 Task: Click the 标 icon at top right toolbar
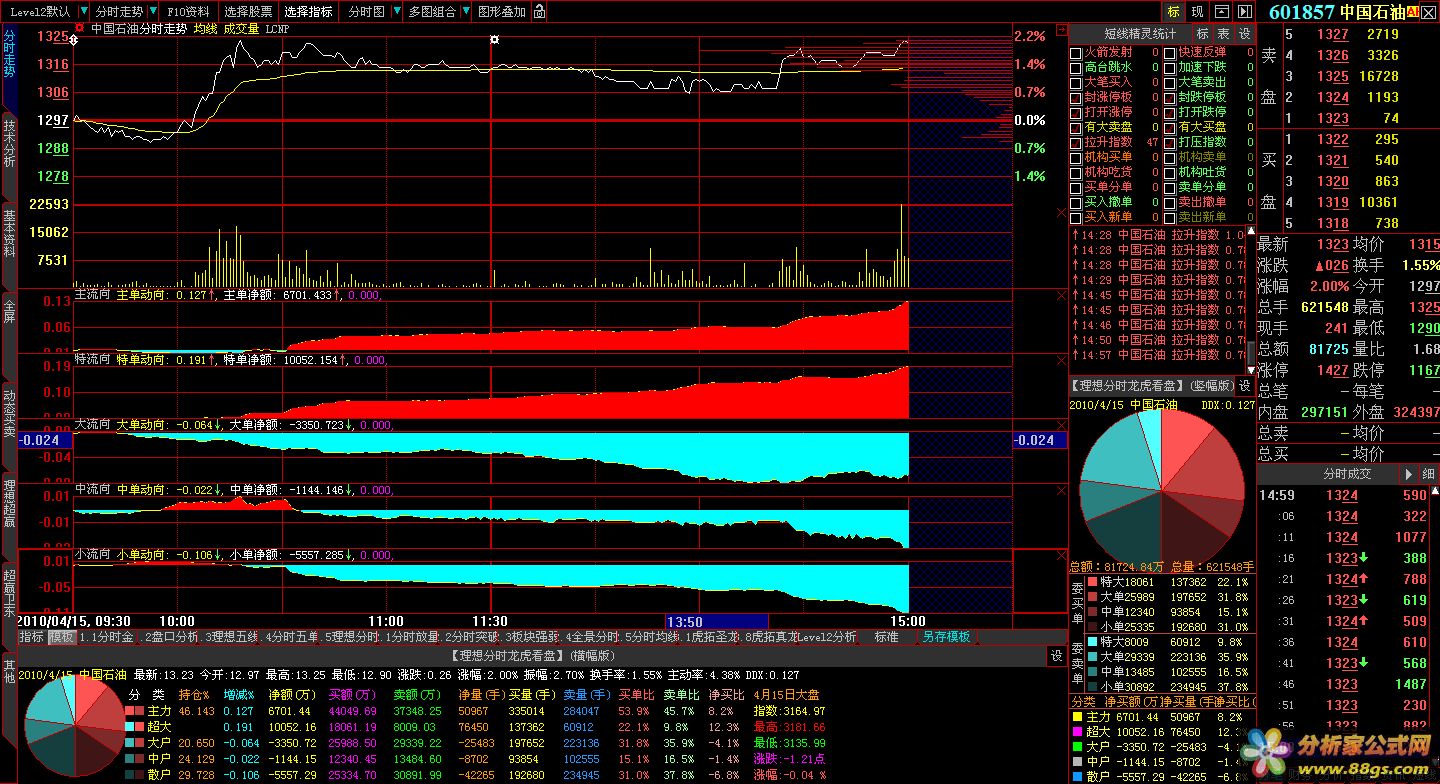point(1173,11)
